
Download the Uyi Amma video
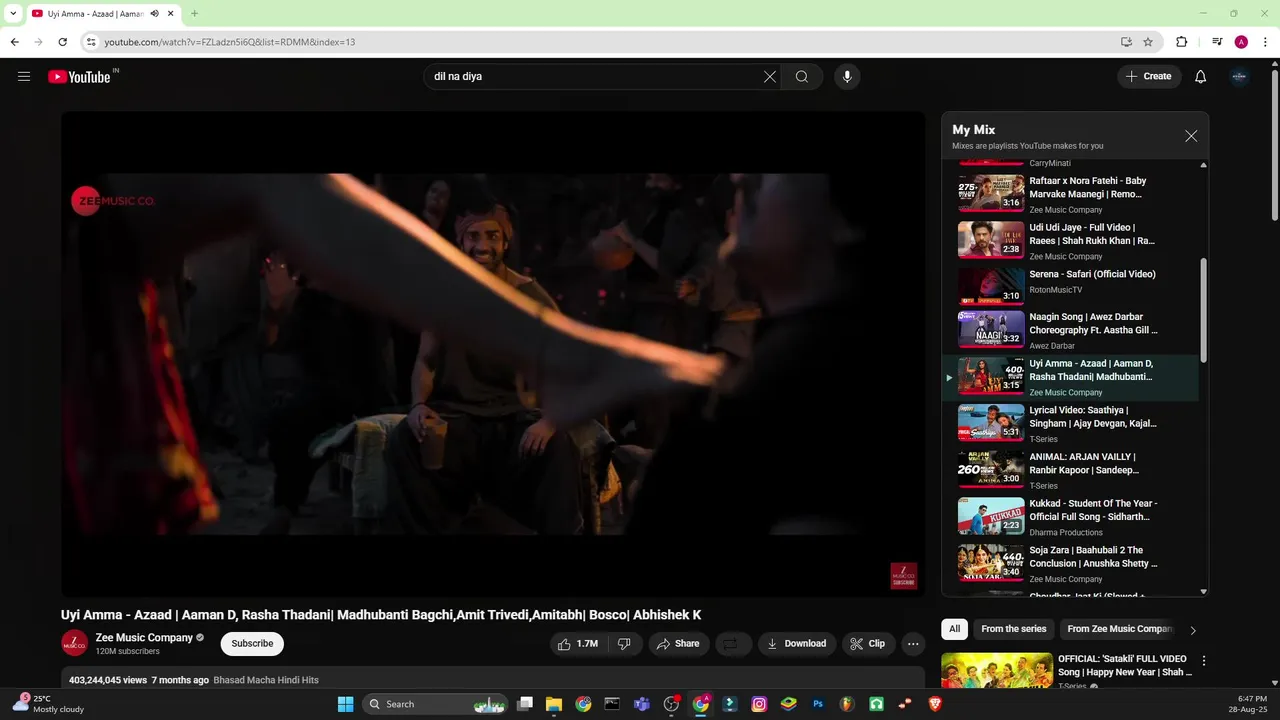(x=796, y=644)
